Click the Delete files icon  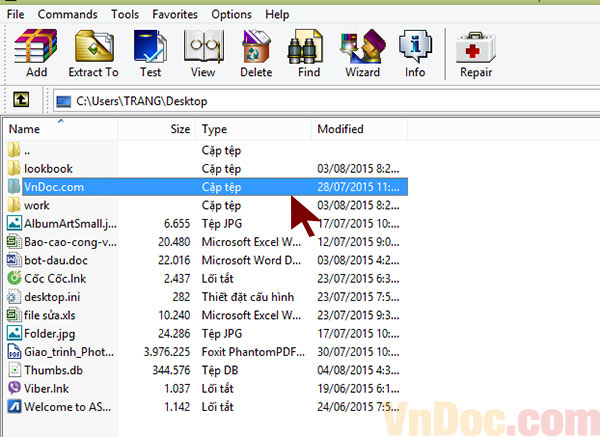click(256, 46)
